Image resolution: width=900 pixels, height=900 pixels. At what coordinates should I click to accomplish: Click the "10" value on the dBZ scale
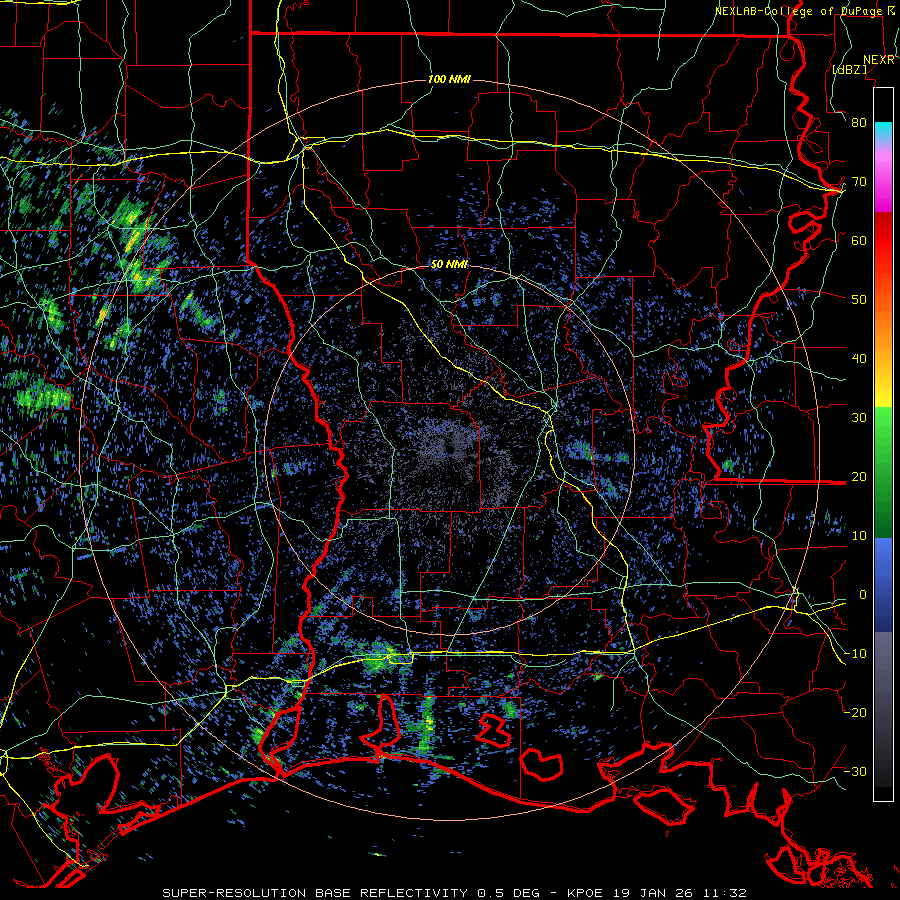pos(859,536)
